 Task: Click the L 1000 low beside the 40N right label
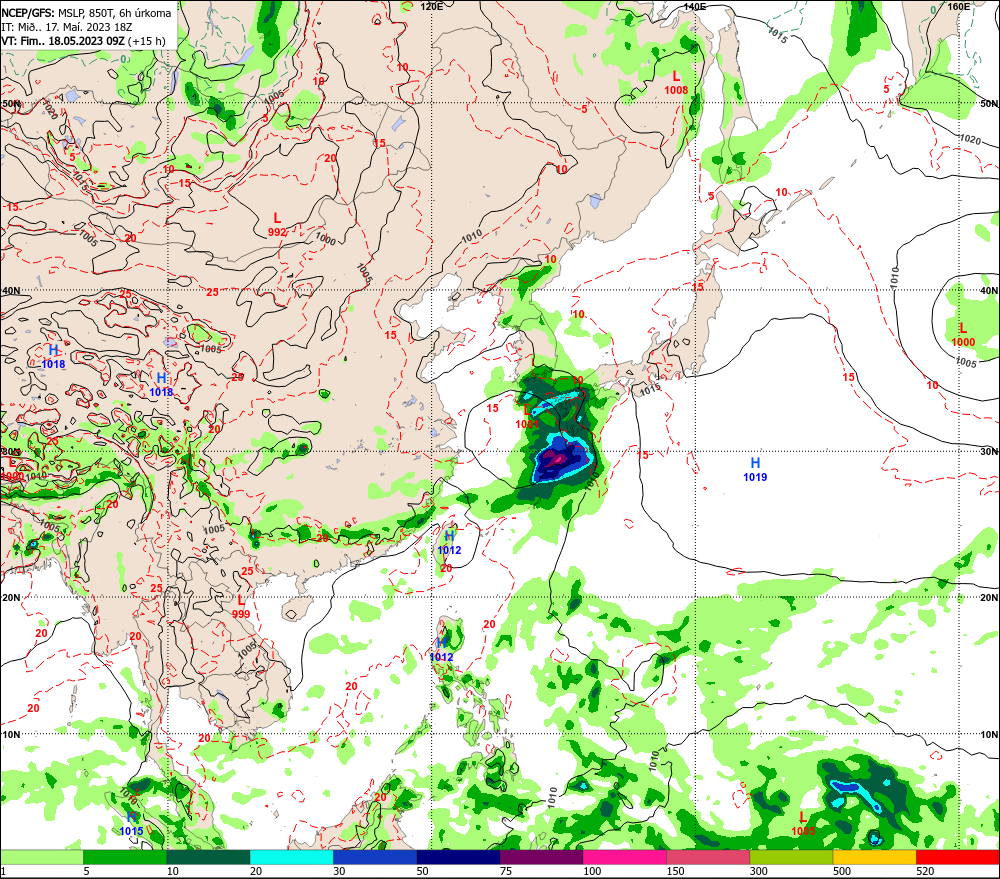[x=963, y=335]
